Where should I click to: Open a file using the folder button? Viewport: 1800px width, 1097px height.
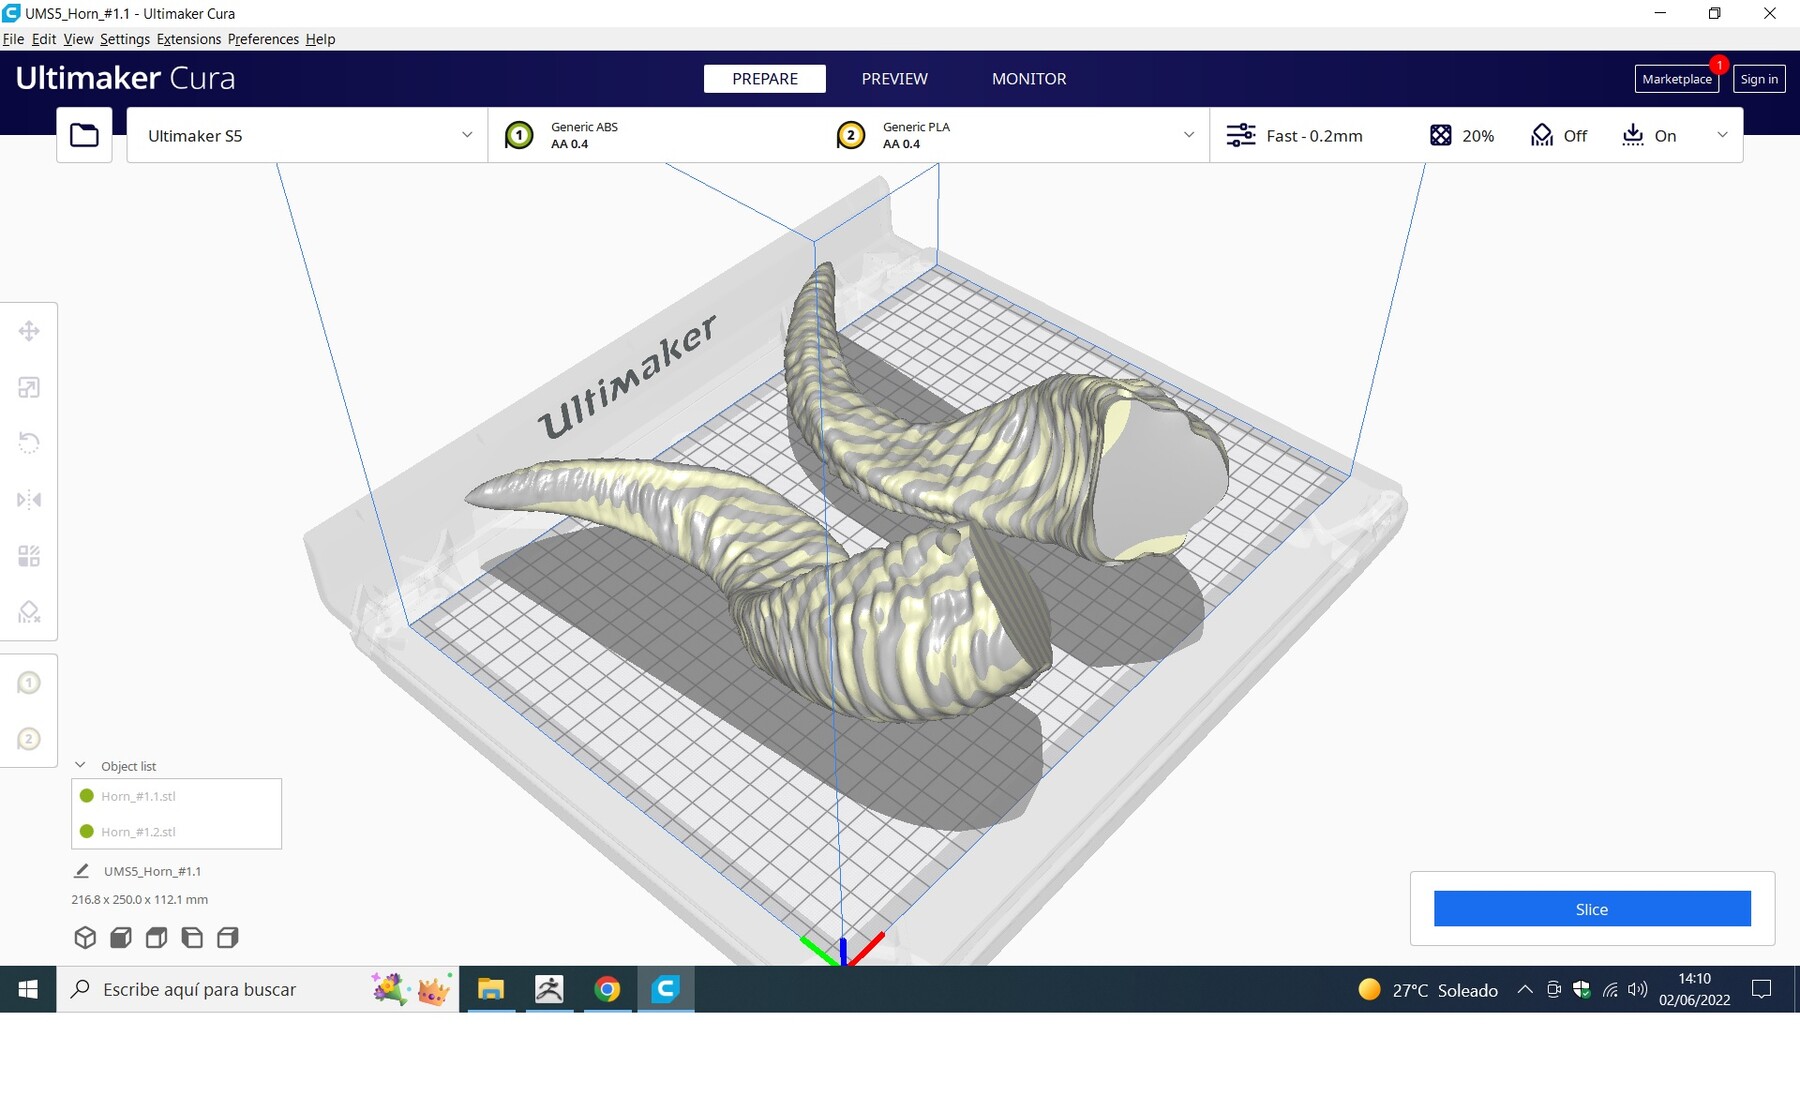click(84, 134)
